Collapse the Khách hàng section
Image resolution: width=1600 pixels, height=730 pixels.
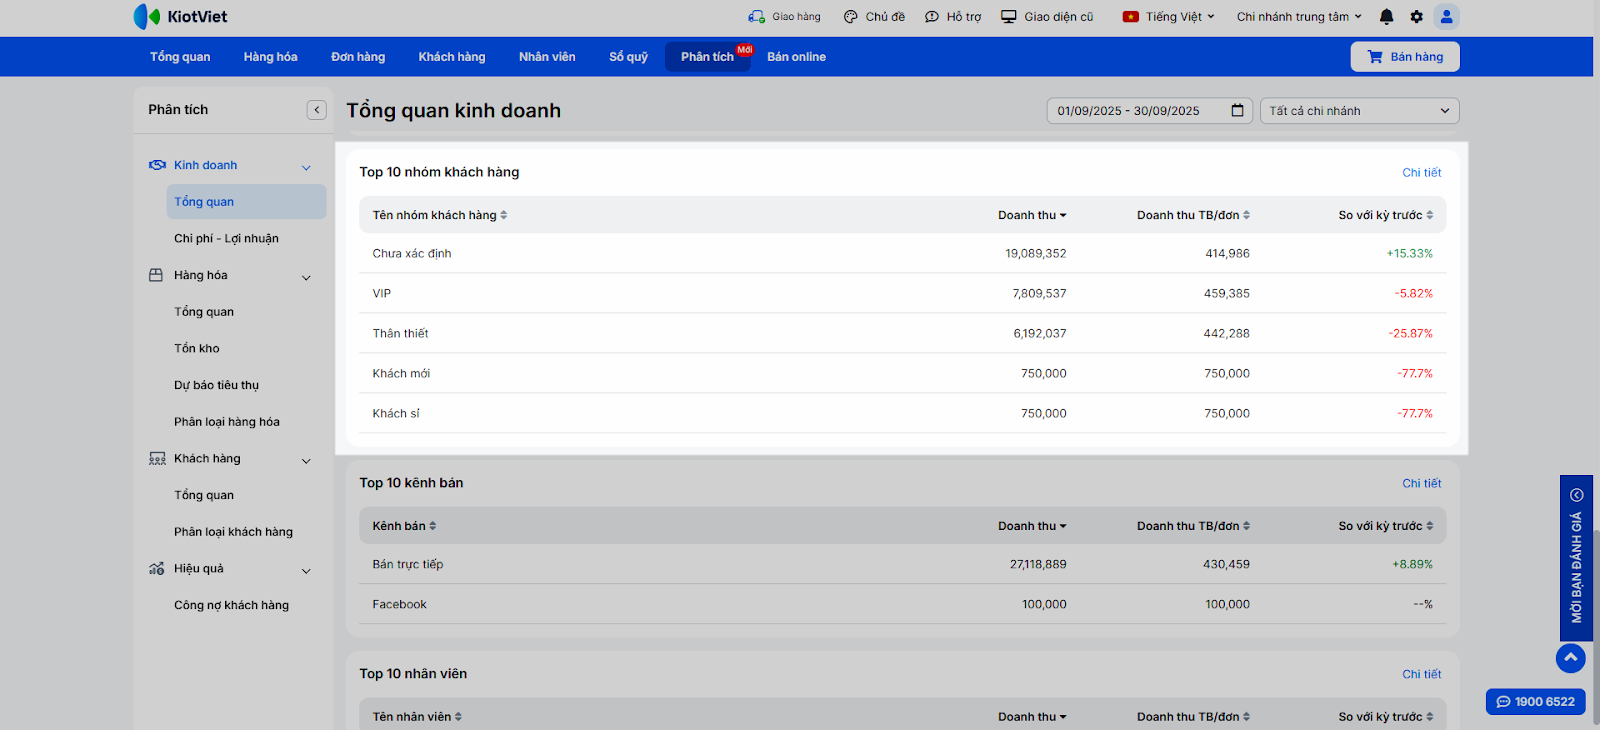tap(306, 461)
